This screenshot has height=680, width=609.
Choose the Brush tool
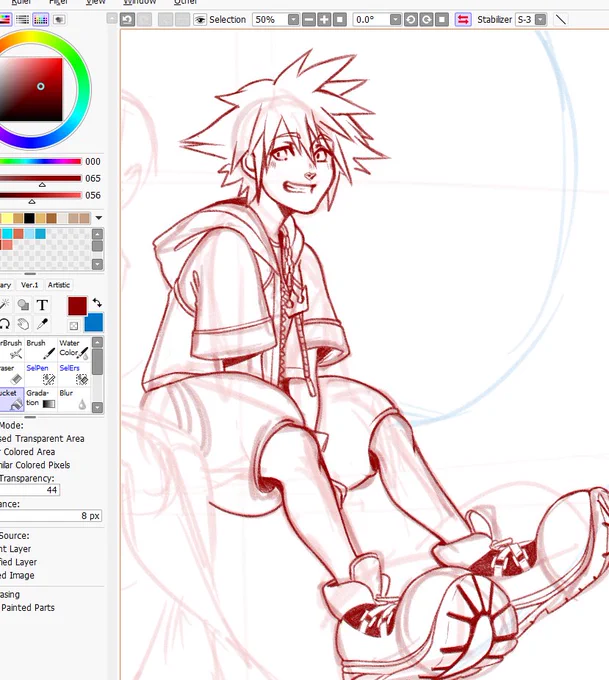coord(41,349)
